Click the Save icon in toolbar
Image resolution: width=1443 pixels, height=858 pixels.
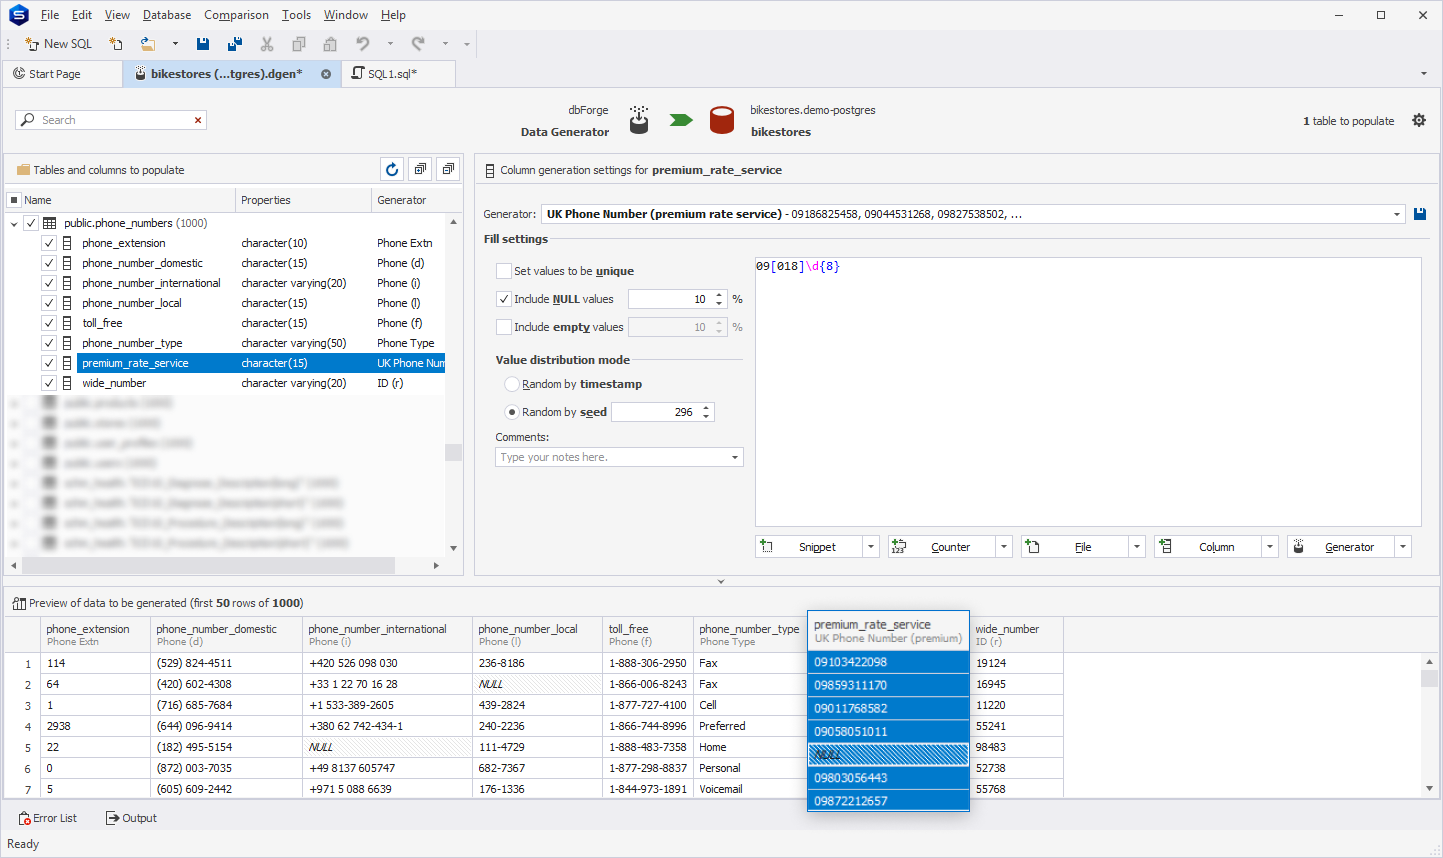click(203, 44)
